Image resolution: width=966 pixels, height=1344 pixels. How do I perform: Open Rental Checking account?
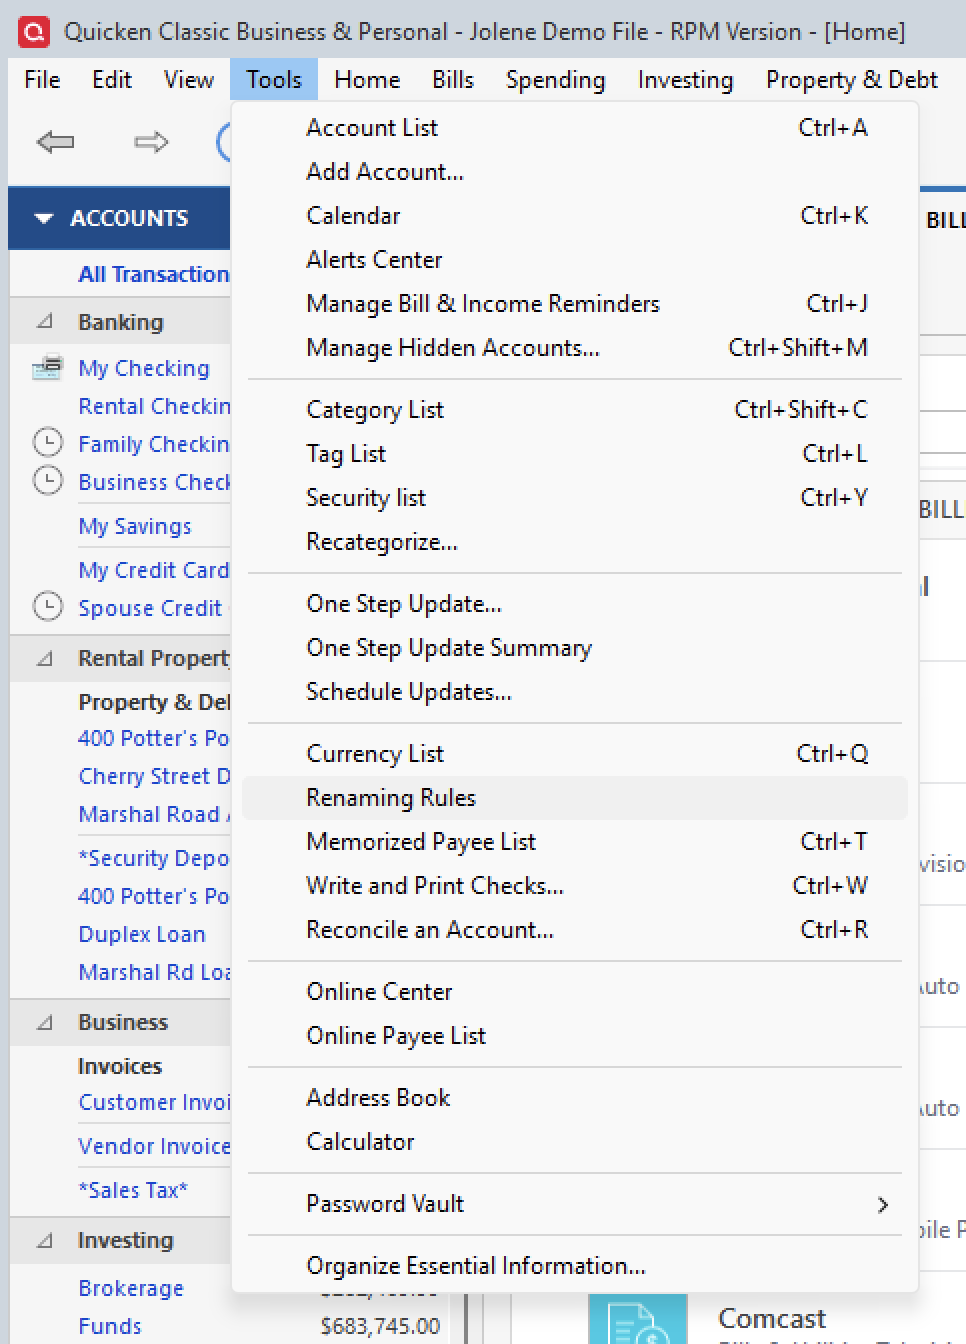point(154,406)
